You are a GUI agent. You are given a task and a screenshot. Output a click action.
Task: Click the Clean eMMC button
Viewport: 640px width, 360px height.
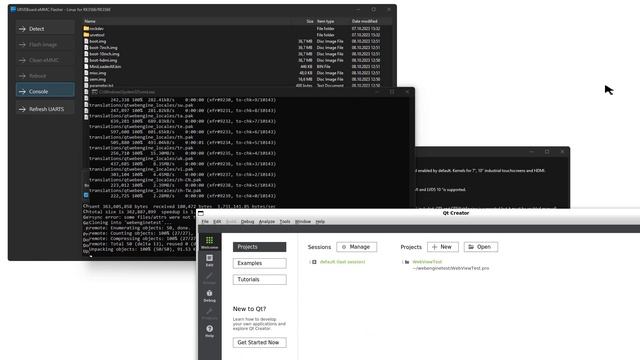(45, 60)
